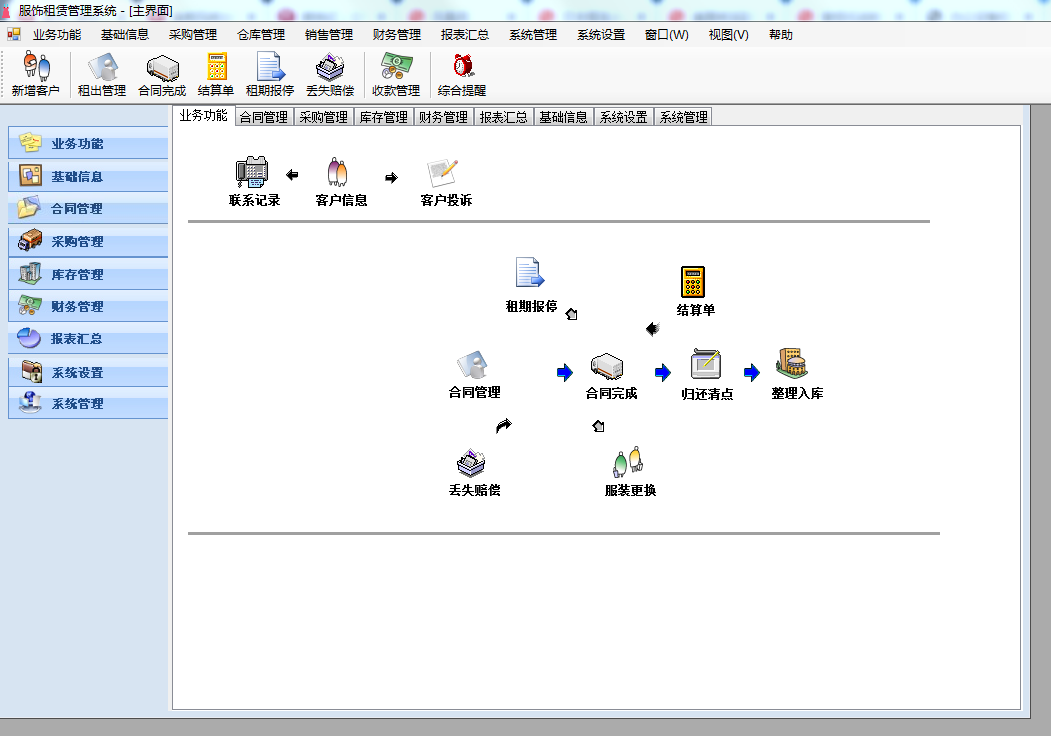Click the 归还清点 clipboard icon
The image size is (1051, 736).
pos(705,372)
